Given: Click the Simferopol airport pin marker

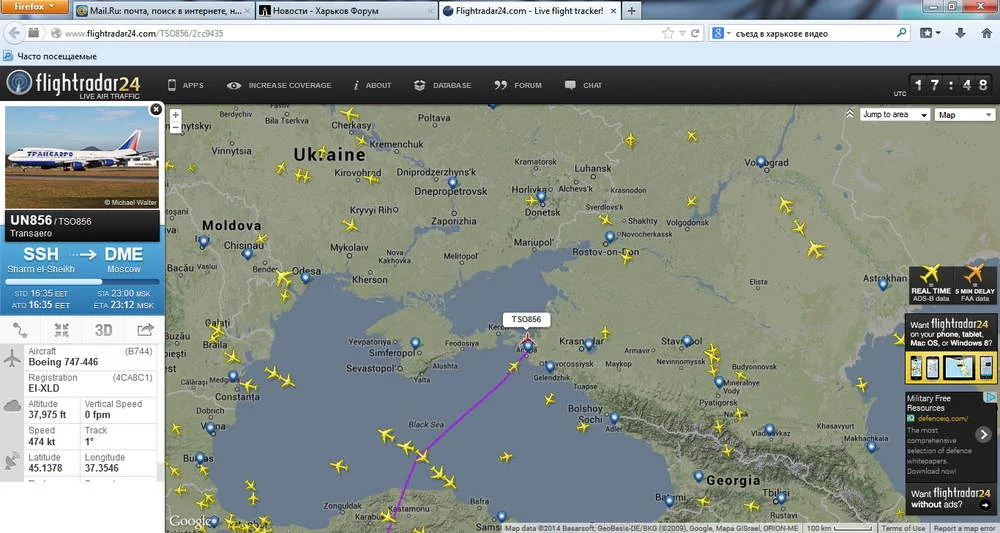Looking at the screenshot, I should point(415,343).
